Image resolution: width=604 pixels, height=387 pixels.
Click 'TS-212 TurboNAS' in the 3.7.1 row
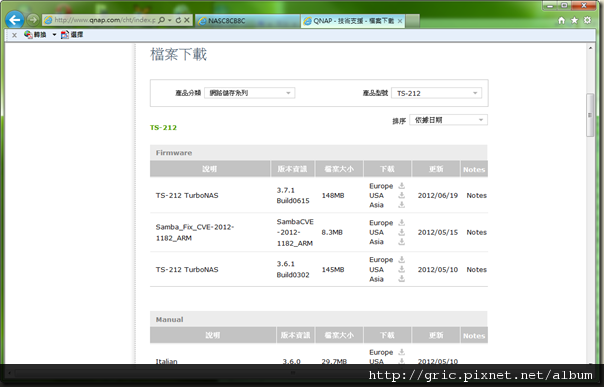pos(187,196)
